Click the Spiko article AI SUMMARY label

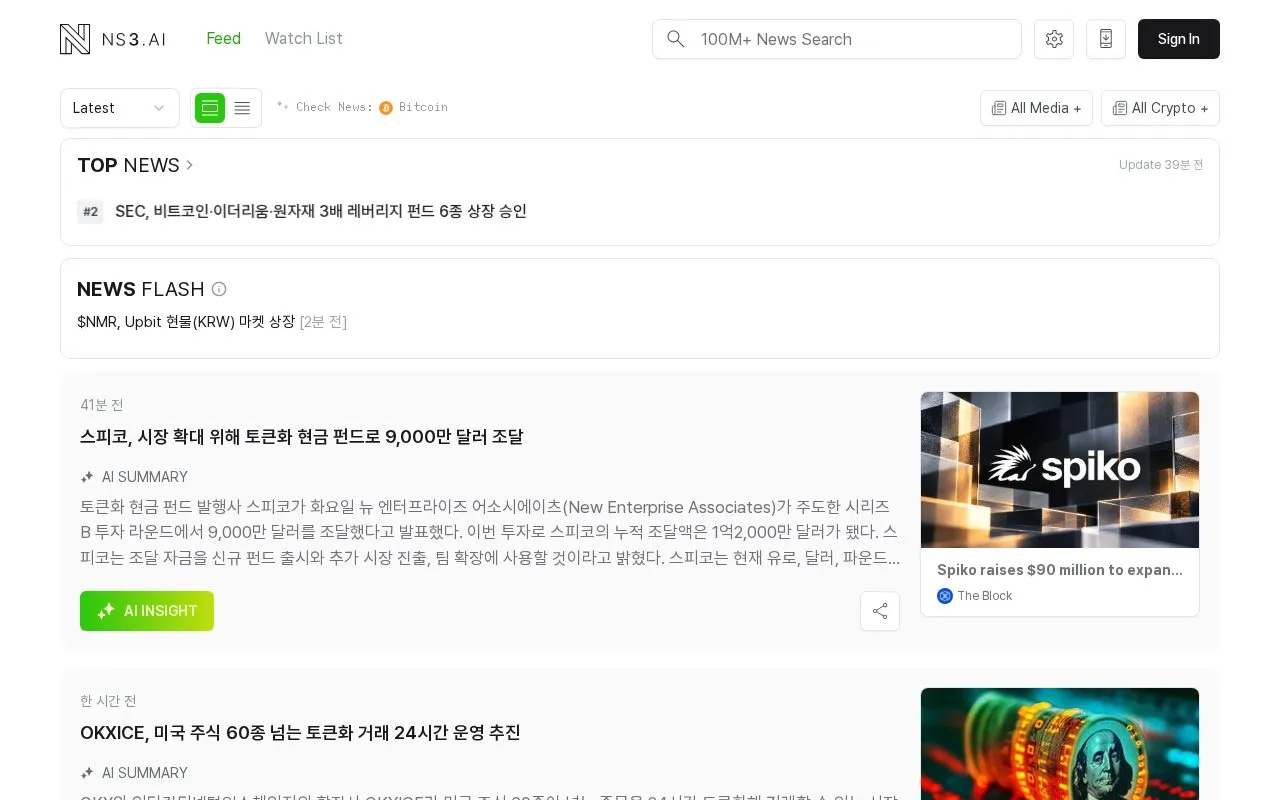(145, 477)
